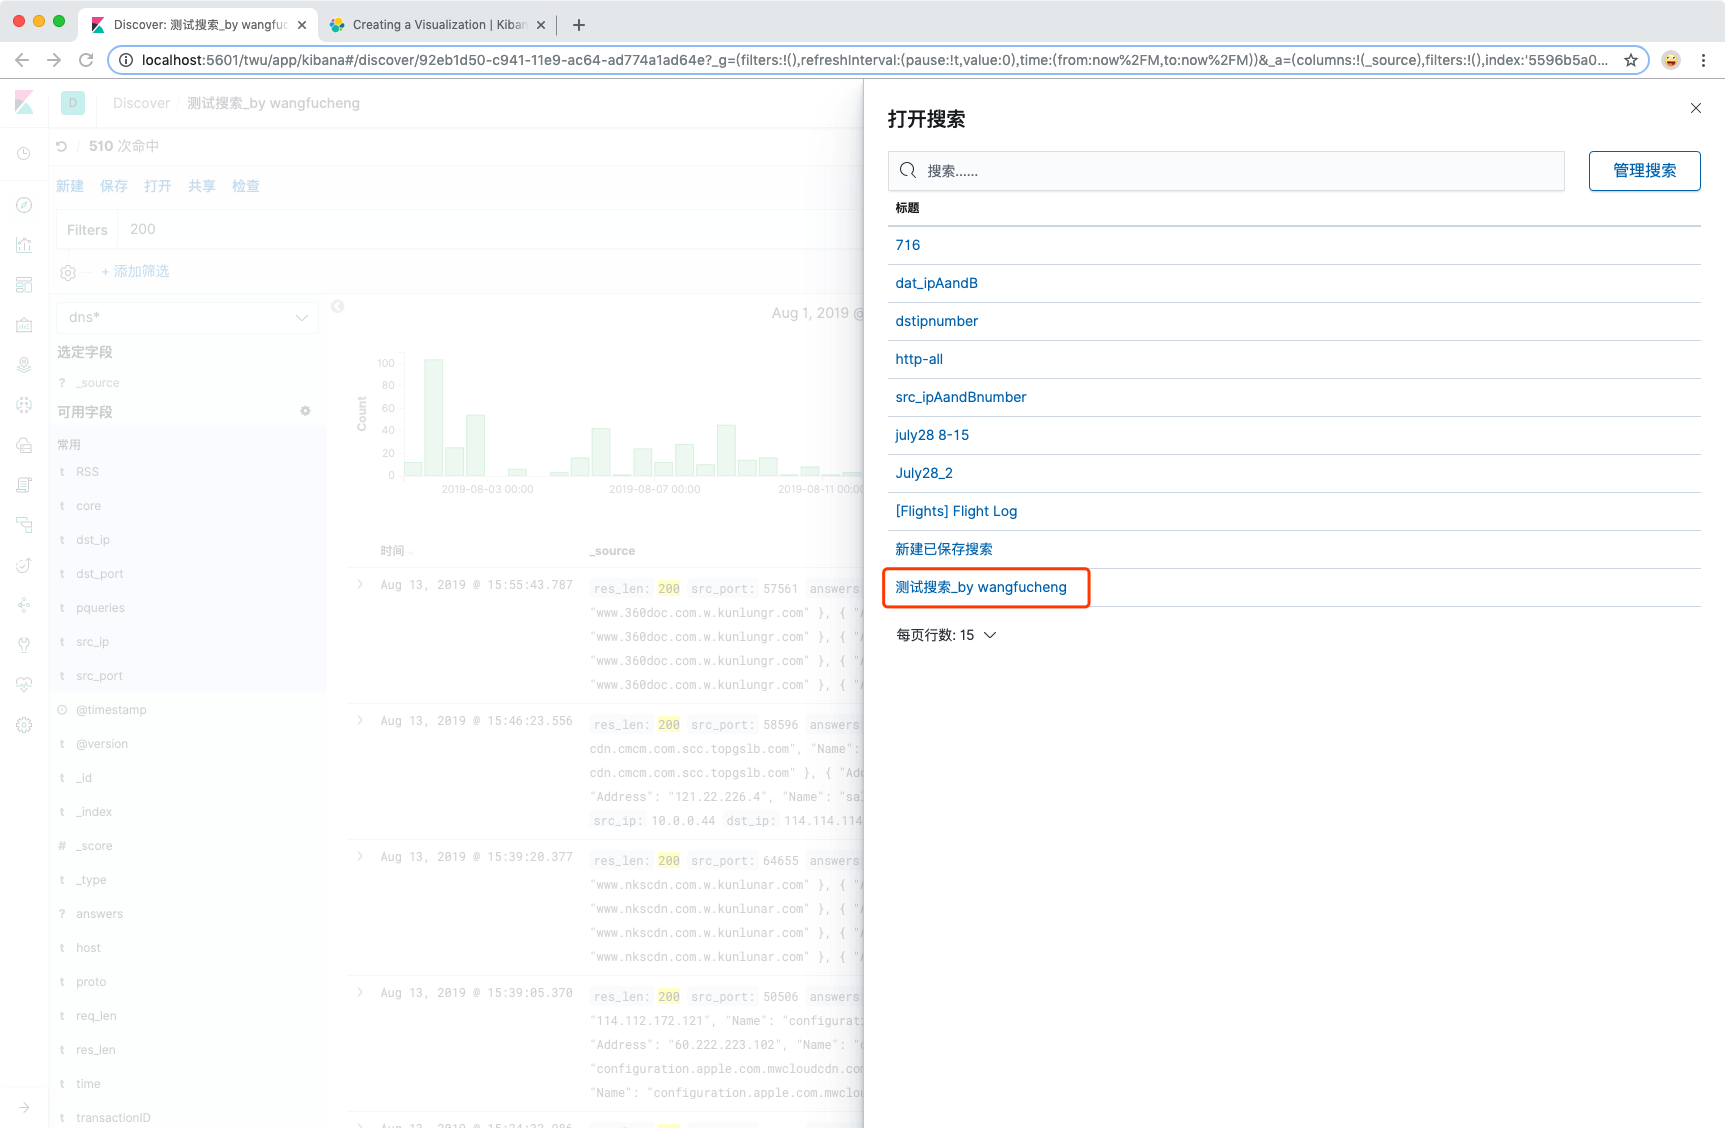Close the 打开搜索 flyout panel
Image resolution: width=1725 pixels, height=1128 pixels.
point(1695,108)
